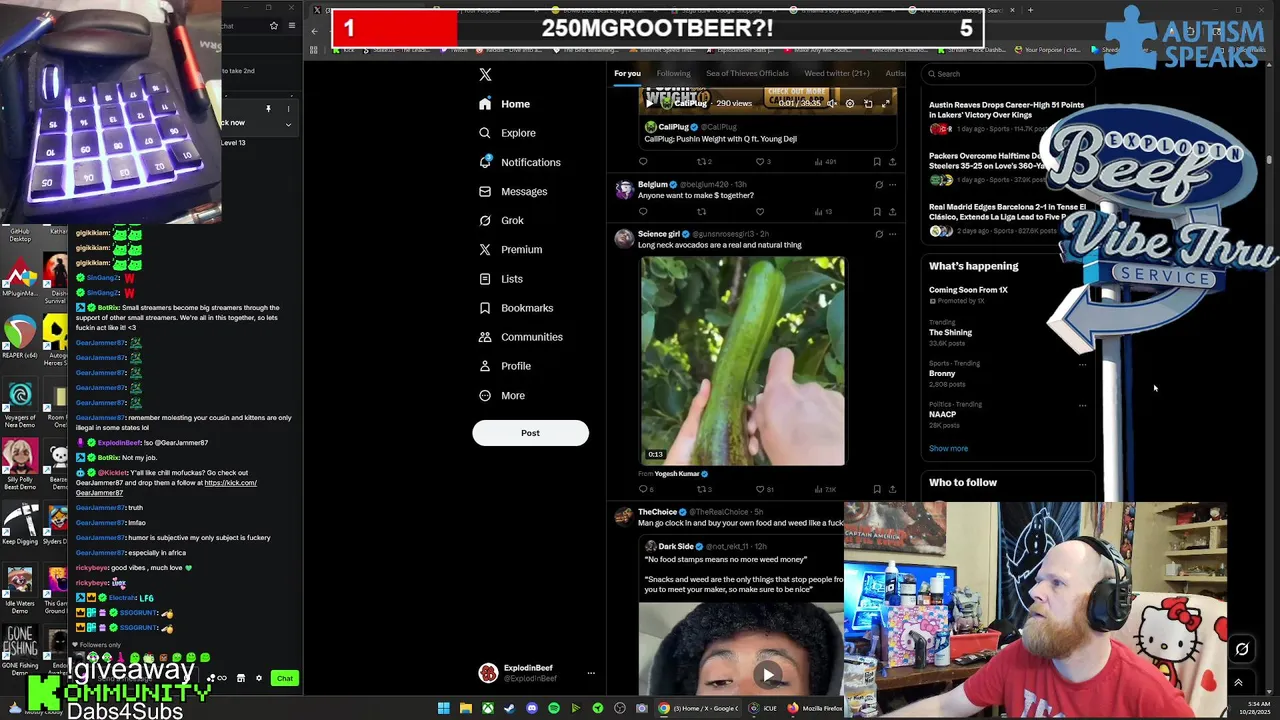Viewport: 1280px width, 720px height.
Task: Bookmark the CaliPlug post
Action: [877, 162]
